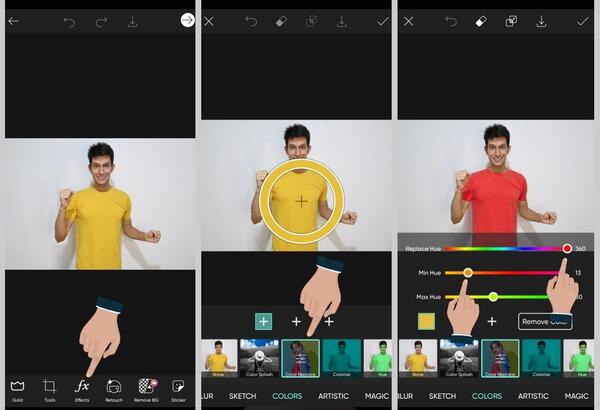Click the Min Hue orange slider handle

coord(468,273)
